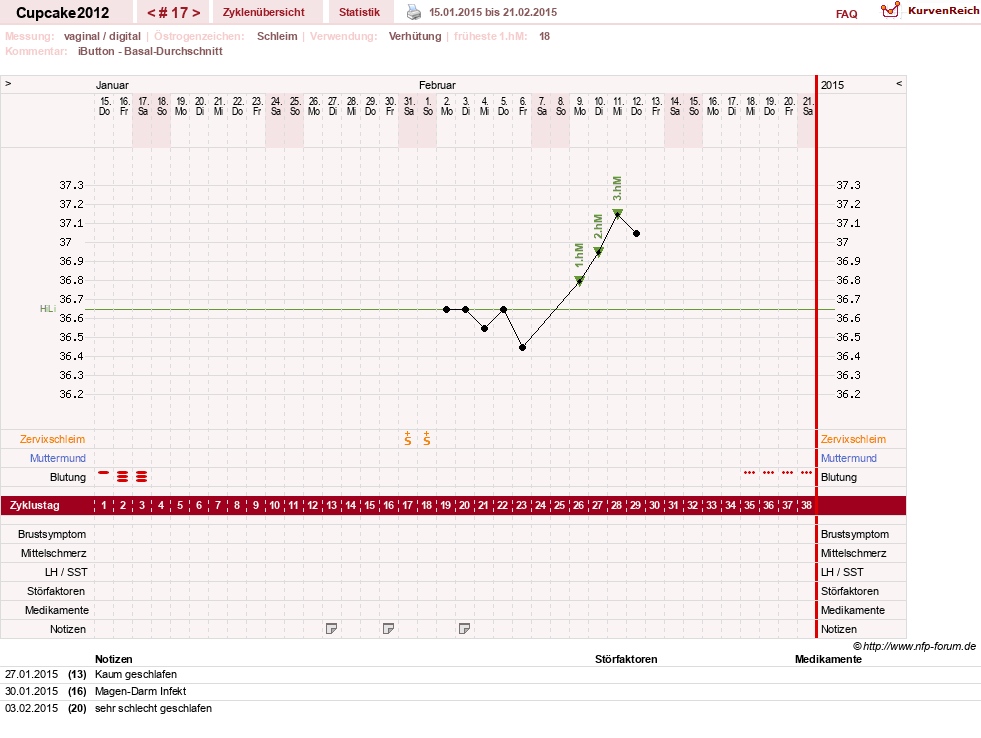Select the note 'Kaum geschlafen'
Screen dimensions: 981x738
tap(136, 674)
